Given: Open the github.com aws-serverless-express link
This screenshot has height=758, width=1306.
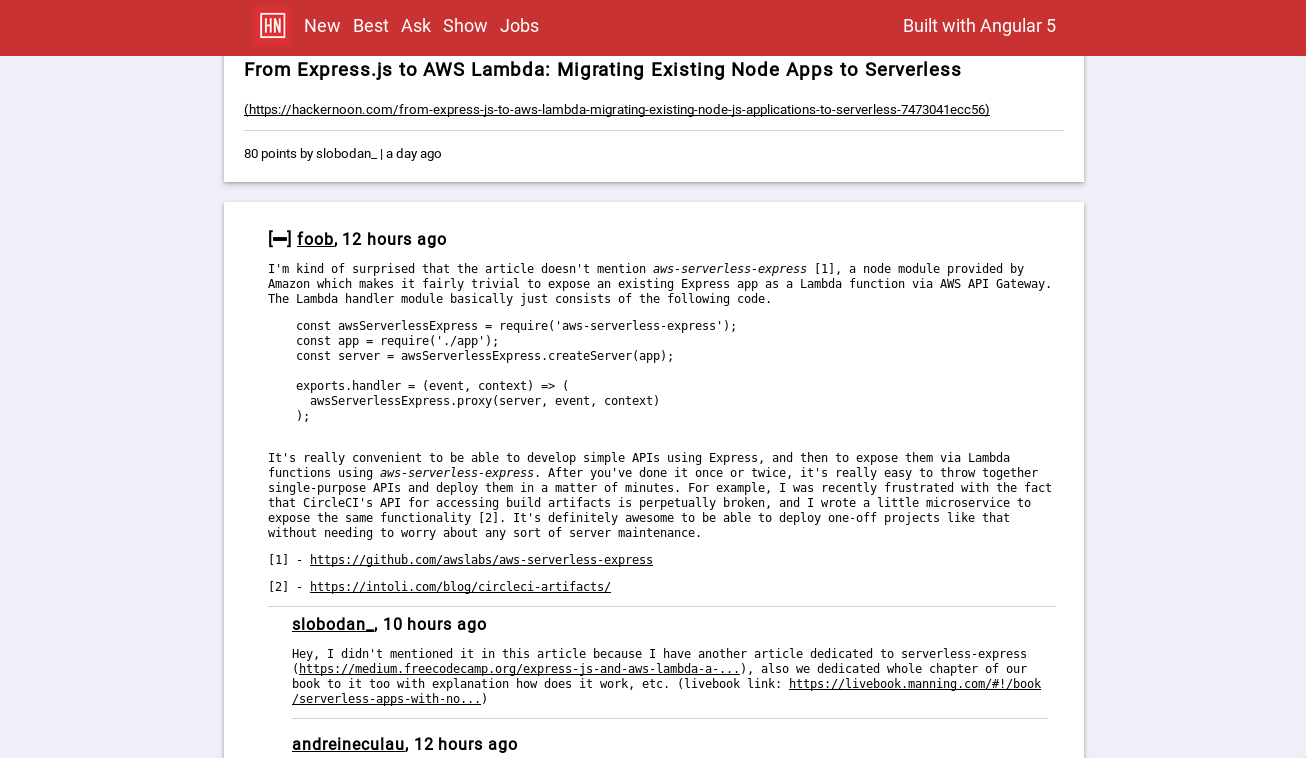Looking at the screenshot, I should [481, 560].
